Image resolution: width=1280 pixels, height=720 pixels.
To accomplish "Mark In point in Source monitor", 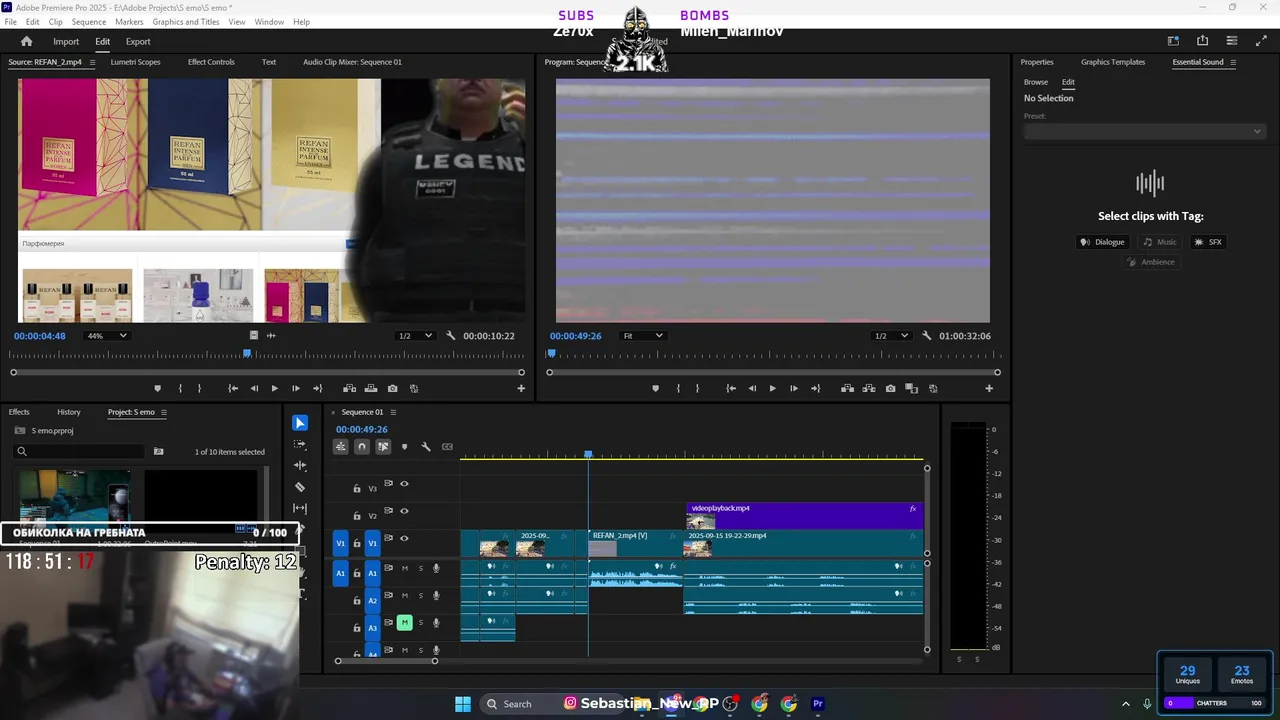I will click(180, 388).
